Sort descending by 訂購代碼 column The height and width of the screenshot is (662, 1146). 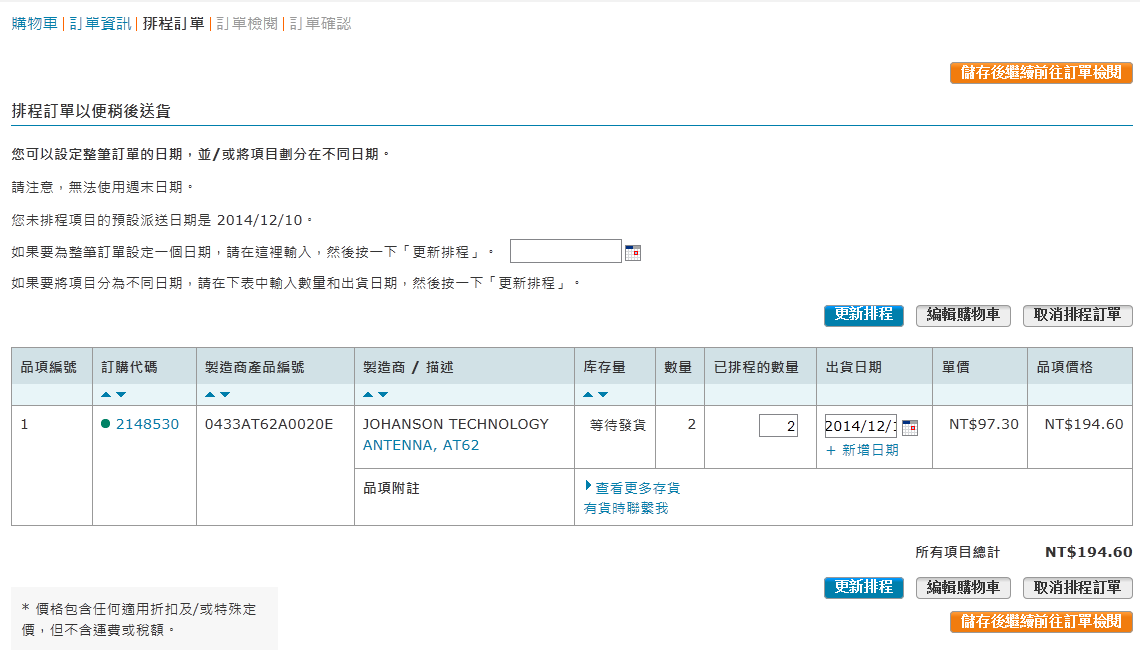[121, 395]
